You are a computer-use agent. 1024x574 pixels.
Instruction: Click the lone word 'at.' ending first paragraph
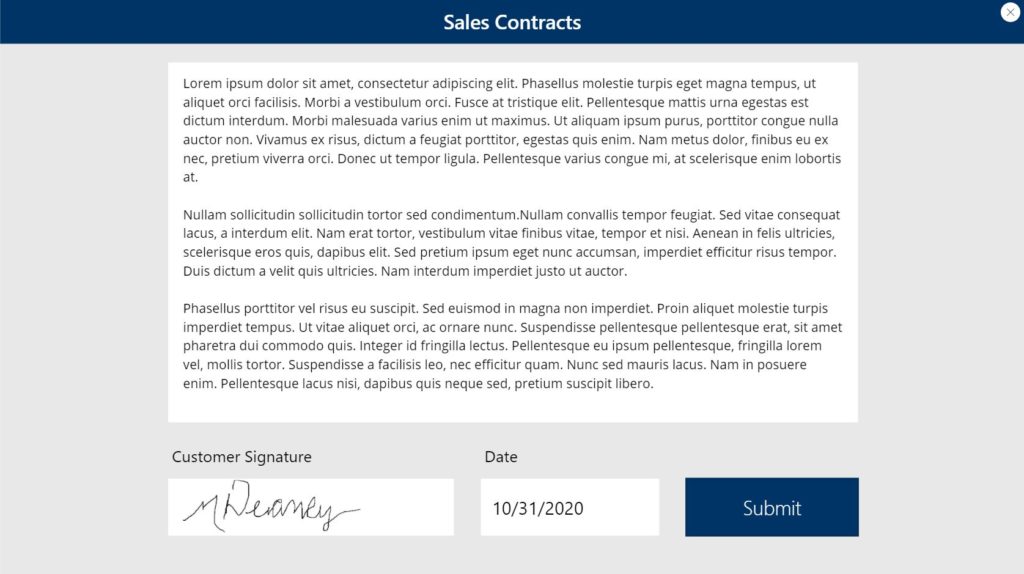point(190,177)
